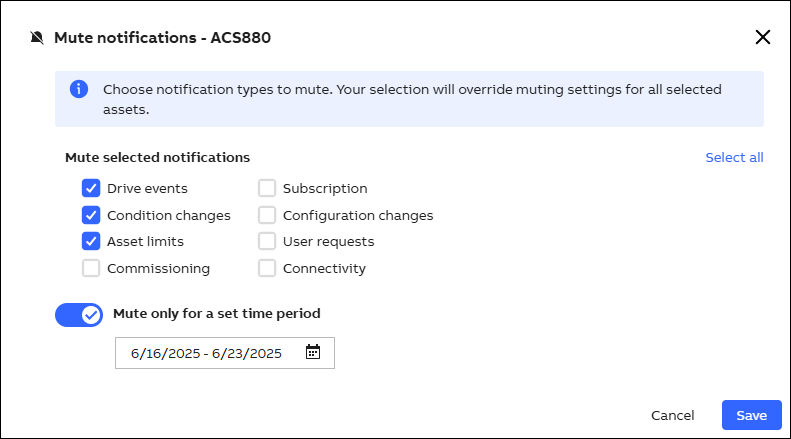Image resolution: width=791 pixels, height=439 pixels.
Task: Click the 'Mute notifications - ACS880' dialog title
Action: tap(162, 38)
